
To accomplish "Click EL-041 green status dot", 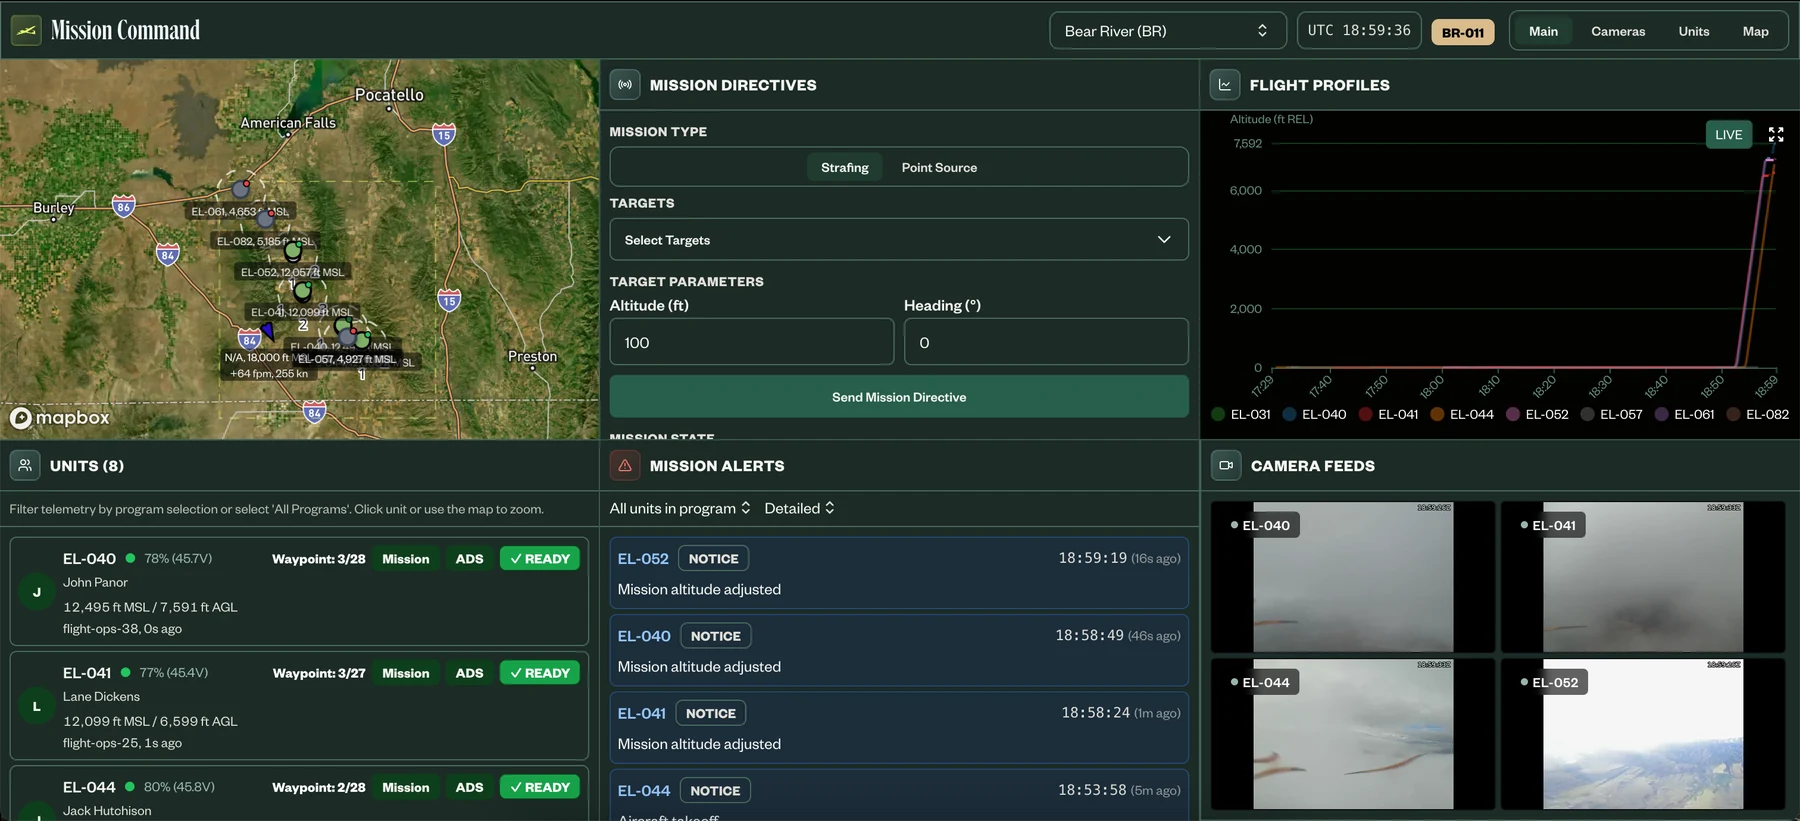I will point(126,672).
